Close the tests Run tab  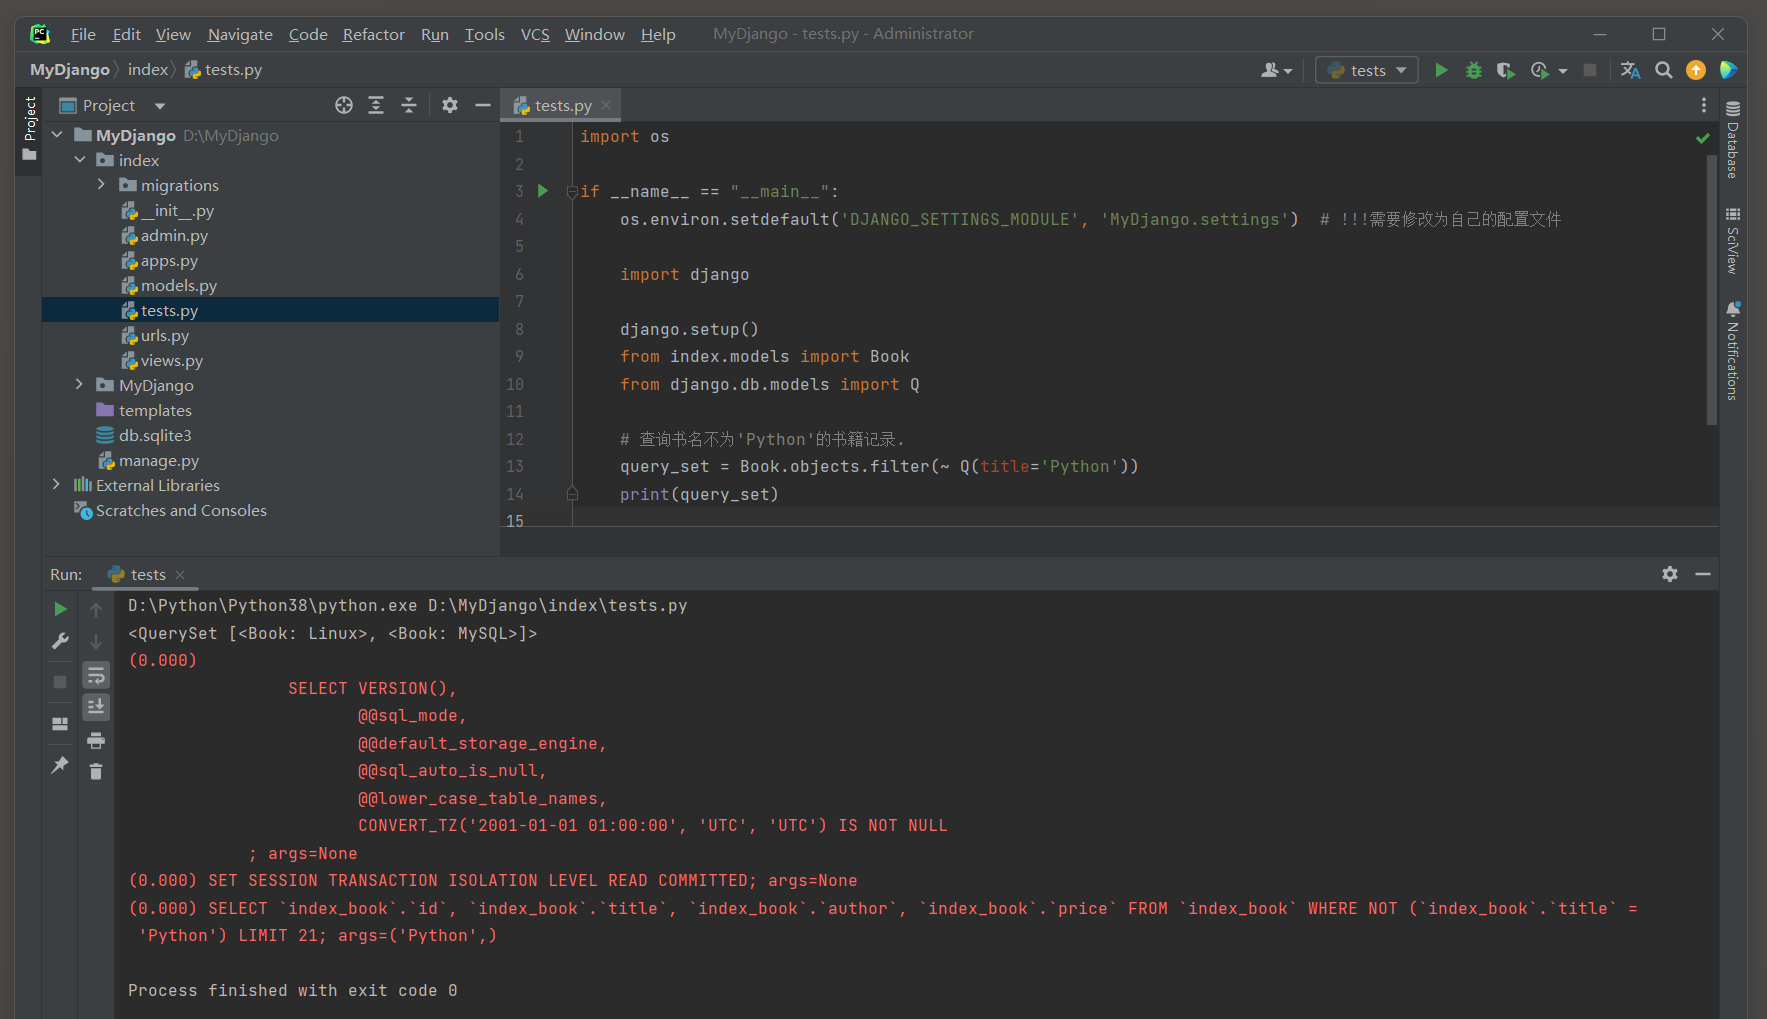point(180,575)
